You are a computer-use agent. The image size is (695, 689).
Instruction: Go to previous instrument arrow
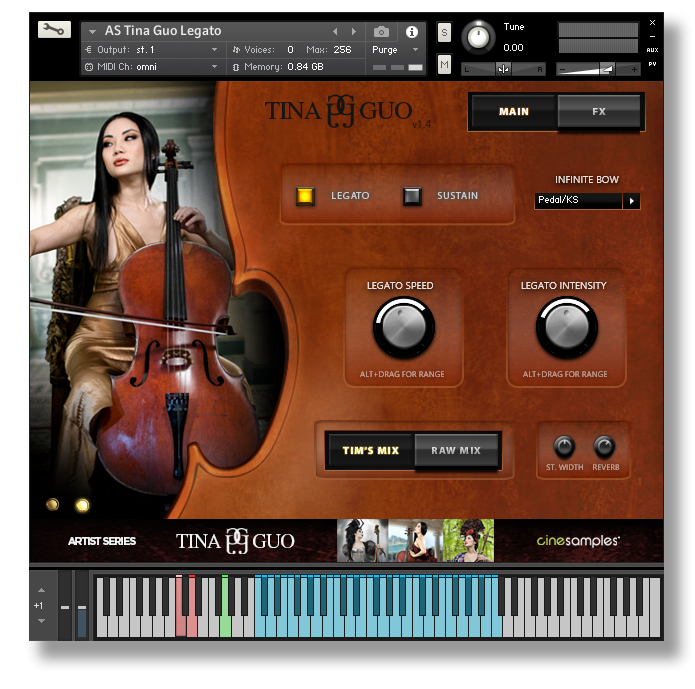pos(335,31)
